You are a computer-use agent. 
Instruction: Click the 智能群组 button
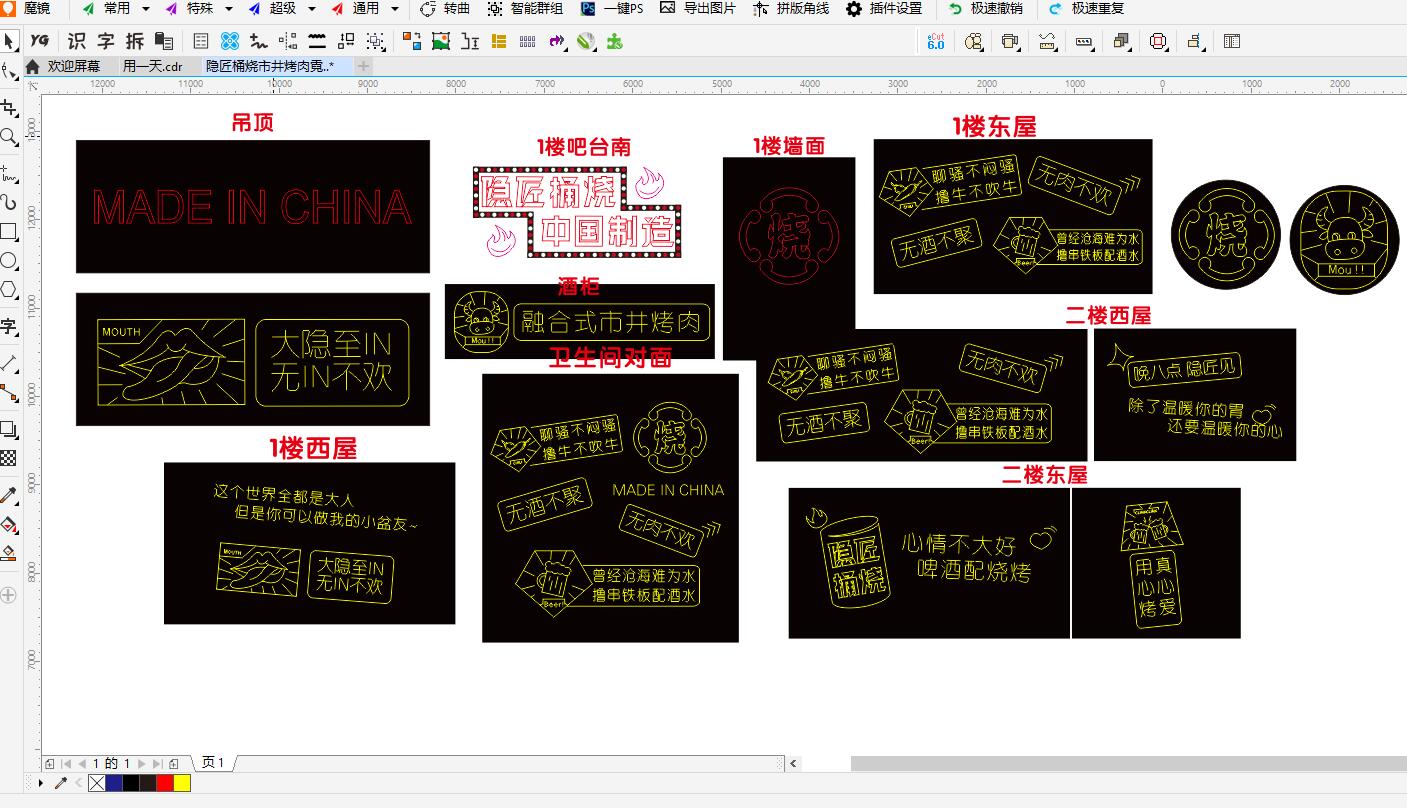(x=524, y=8)
